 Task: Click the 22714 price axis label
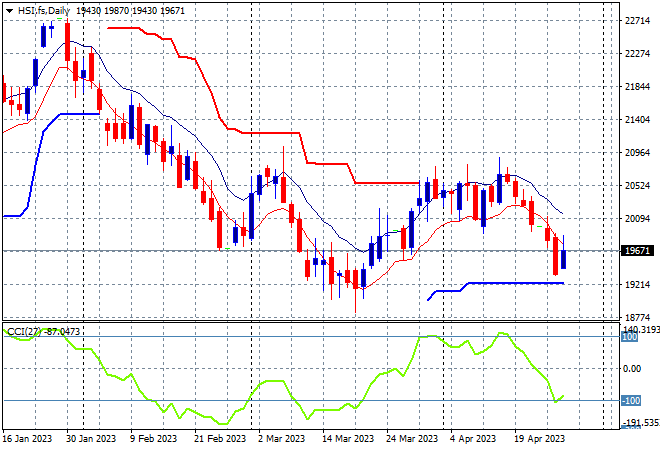pyautogui.click(x=637, y=21)
